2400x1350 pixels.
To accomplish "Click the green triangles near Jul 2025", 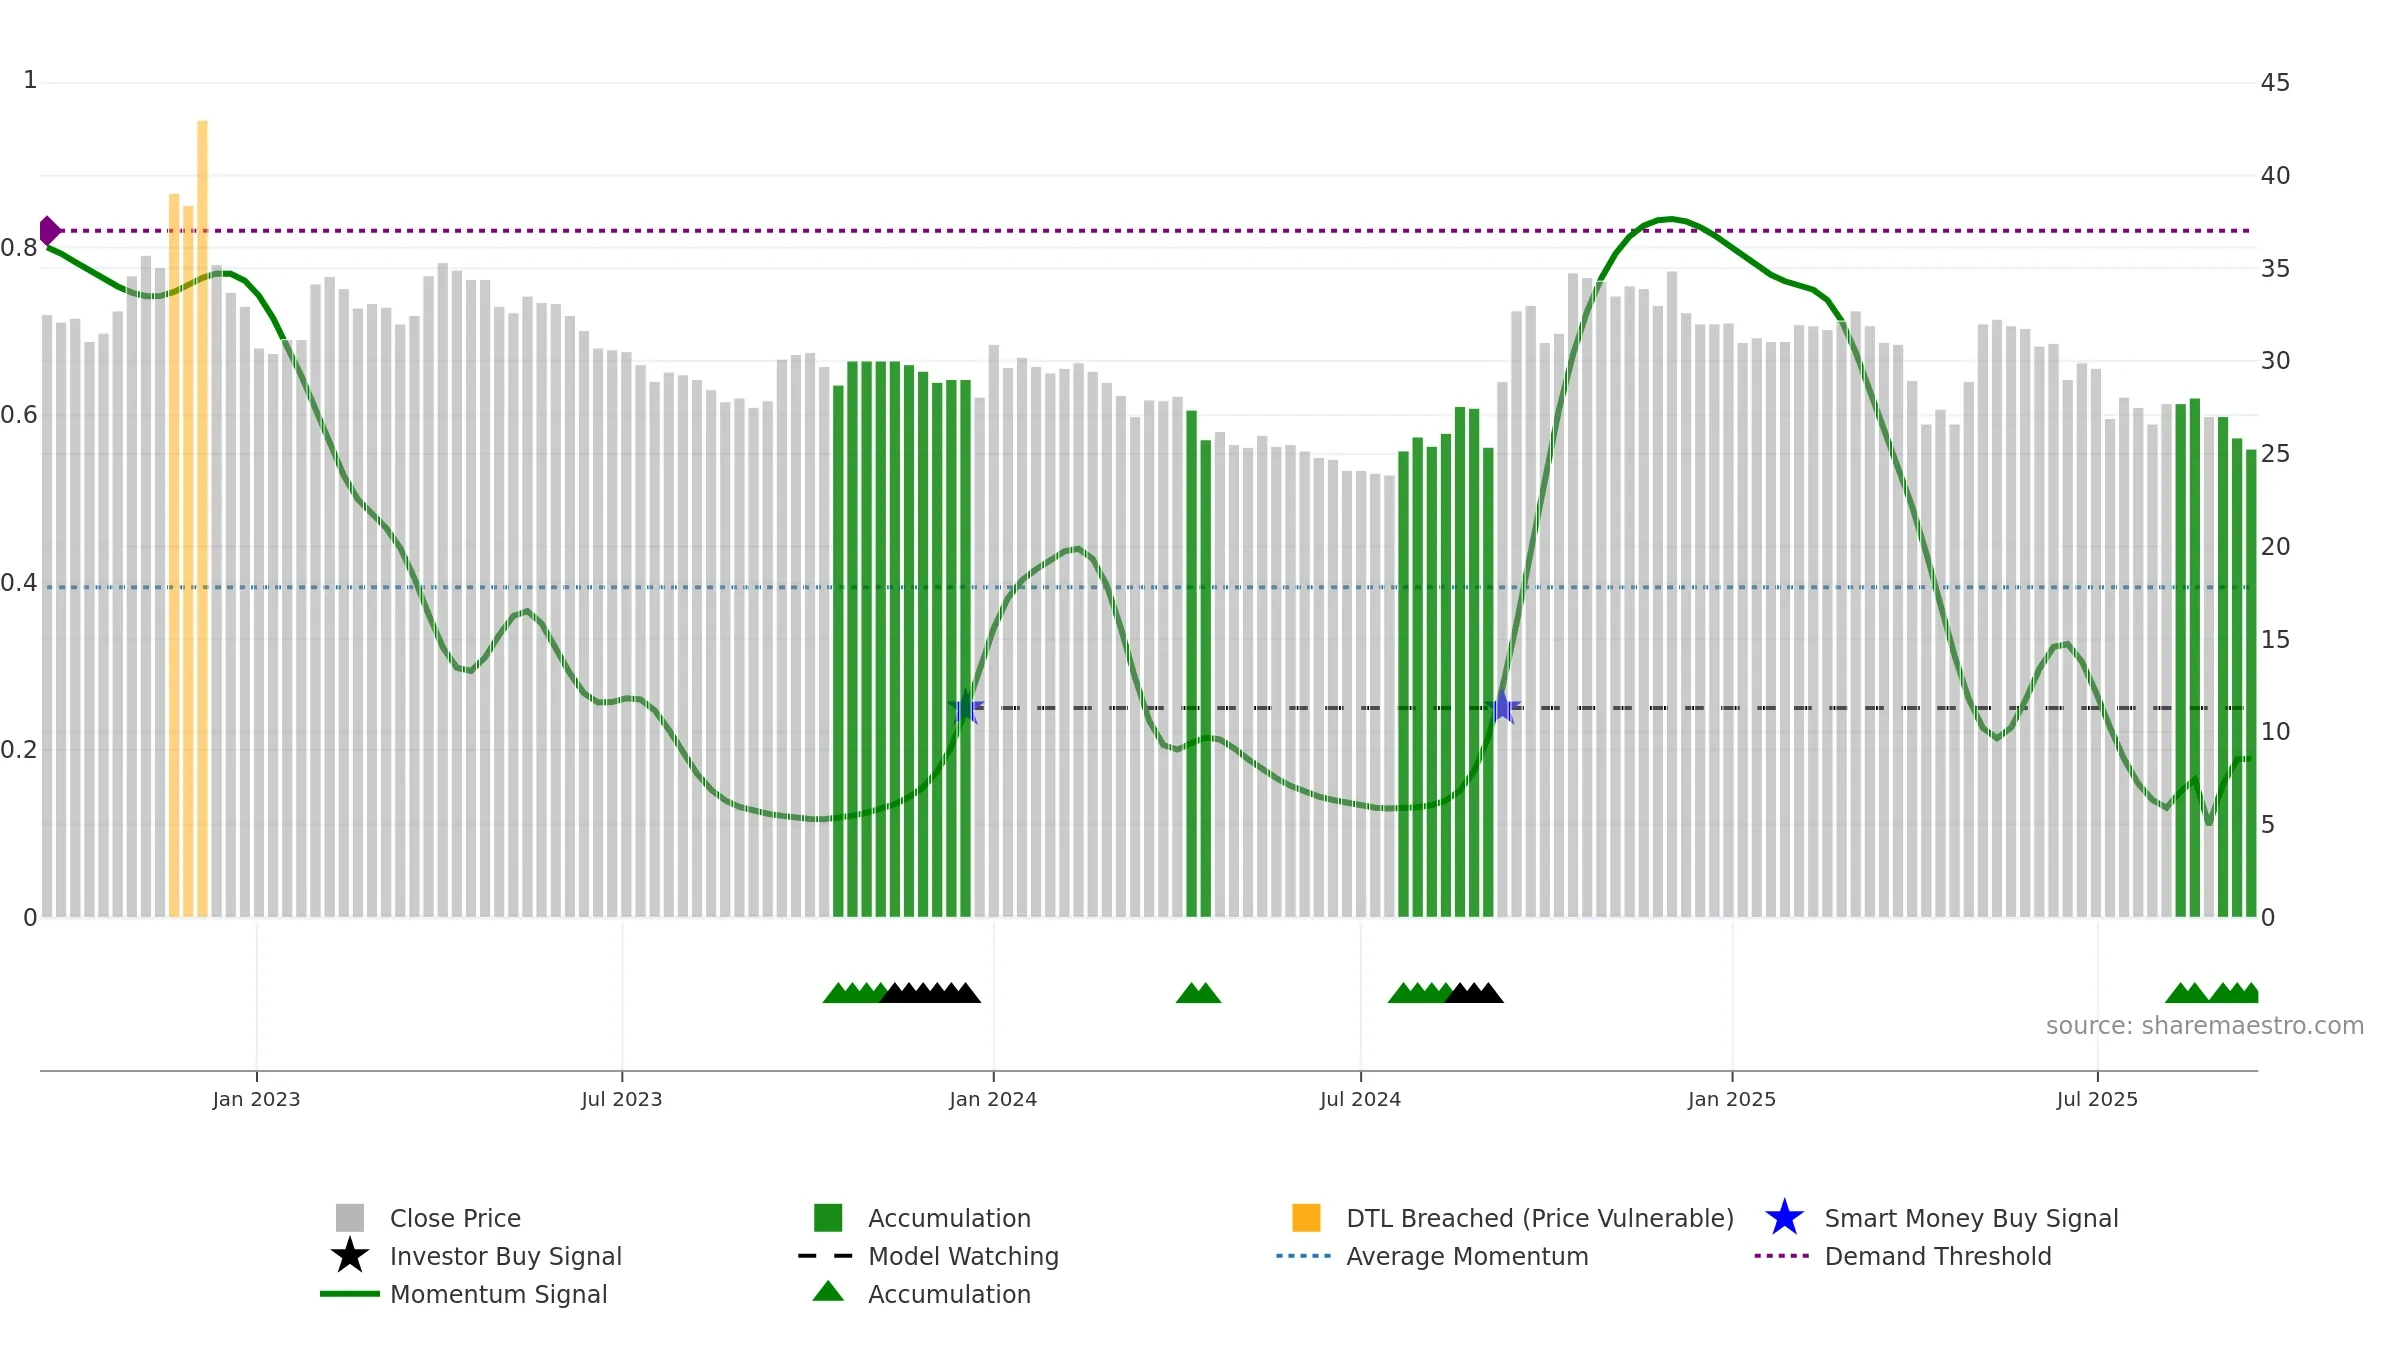I will point(2212,993).
